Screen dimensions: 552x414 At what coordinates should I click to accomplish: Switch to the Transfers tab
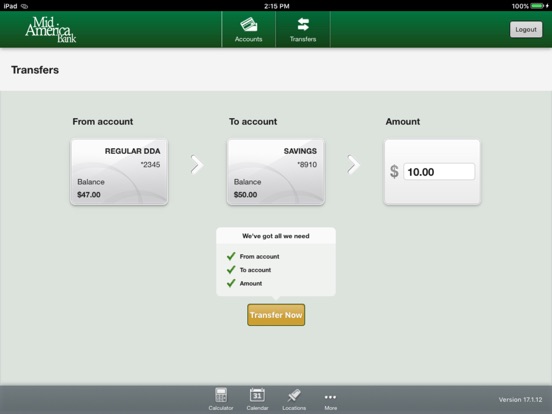303,30
